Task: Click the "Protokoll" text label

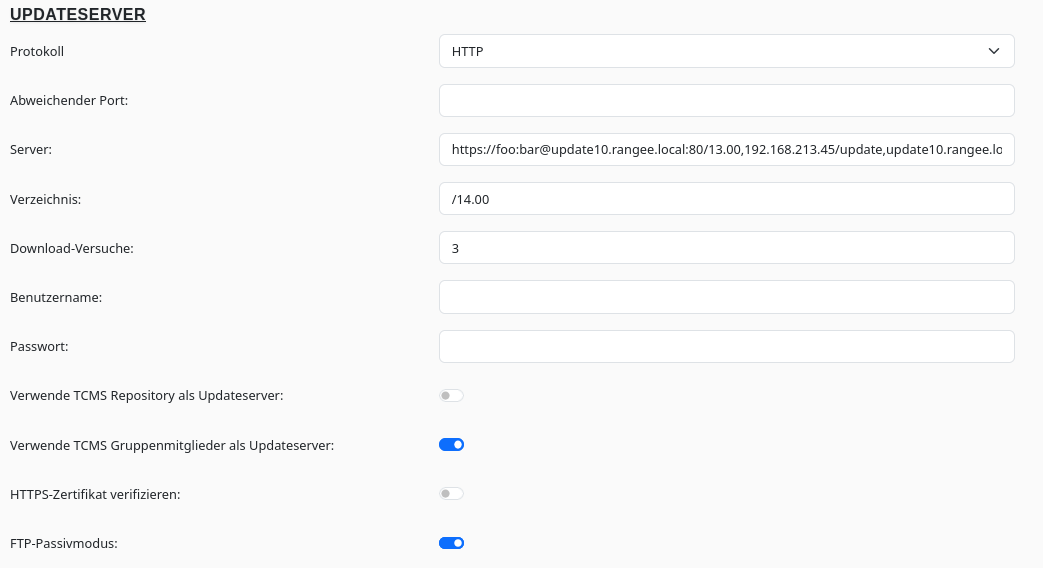Action: point(37,51)
